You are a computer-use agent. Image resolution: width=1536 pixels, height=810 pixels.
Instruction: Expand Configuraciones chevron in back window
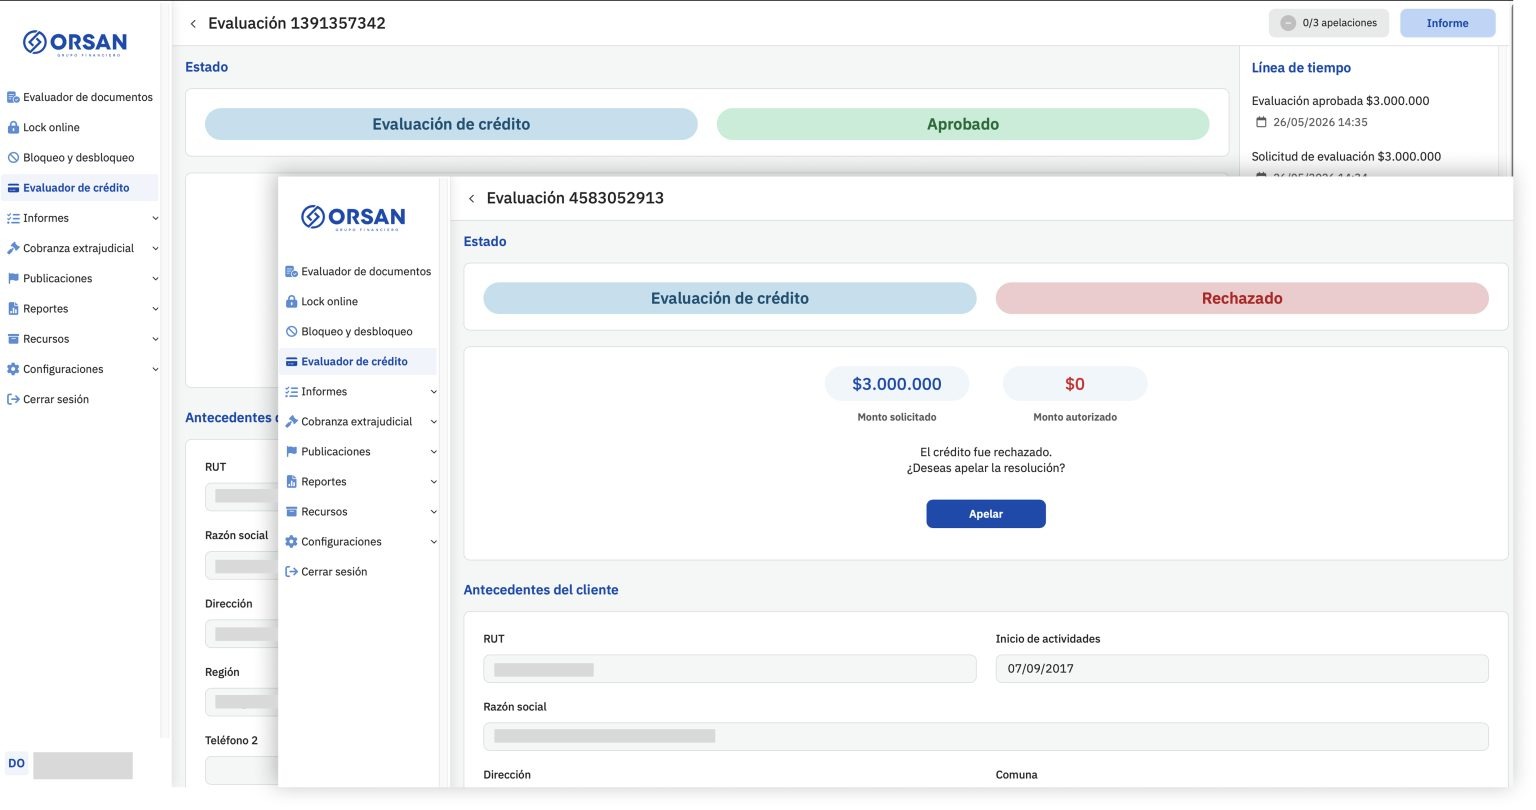pos(155,369)
